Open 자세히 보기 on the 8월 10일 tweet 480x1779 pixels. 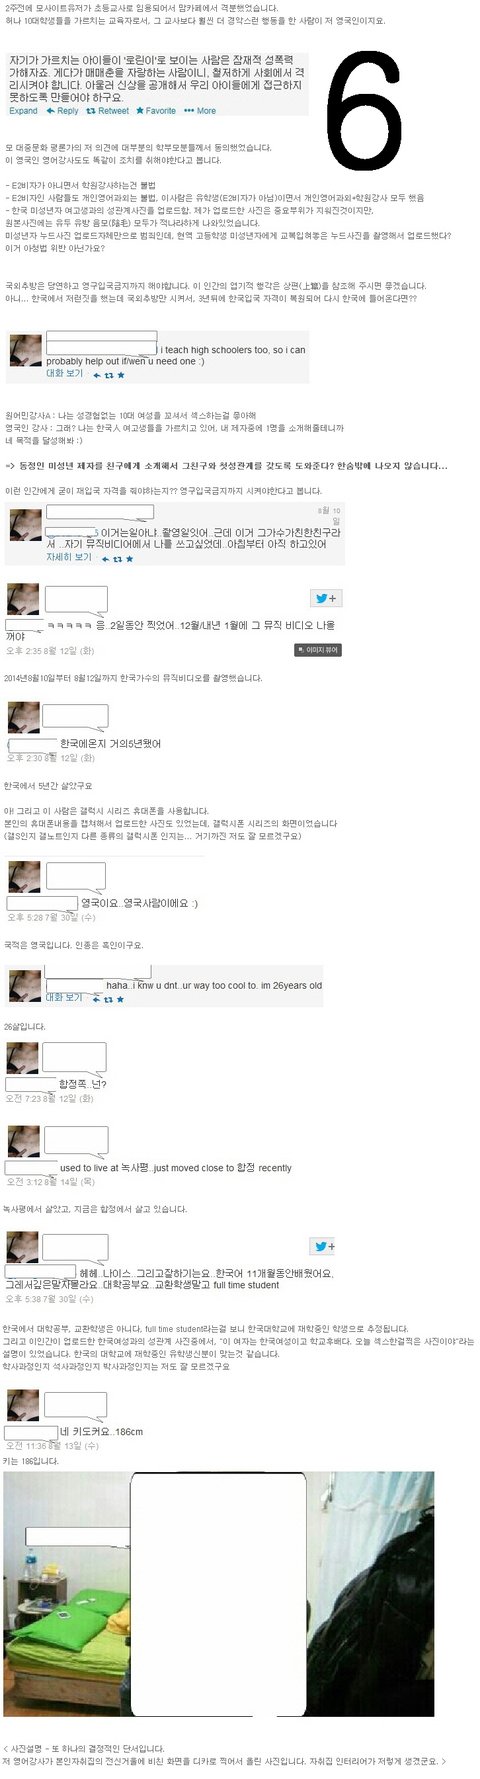click(69, 557)
